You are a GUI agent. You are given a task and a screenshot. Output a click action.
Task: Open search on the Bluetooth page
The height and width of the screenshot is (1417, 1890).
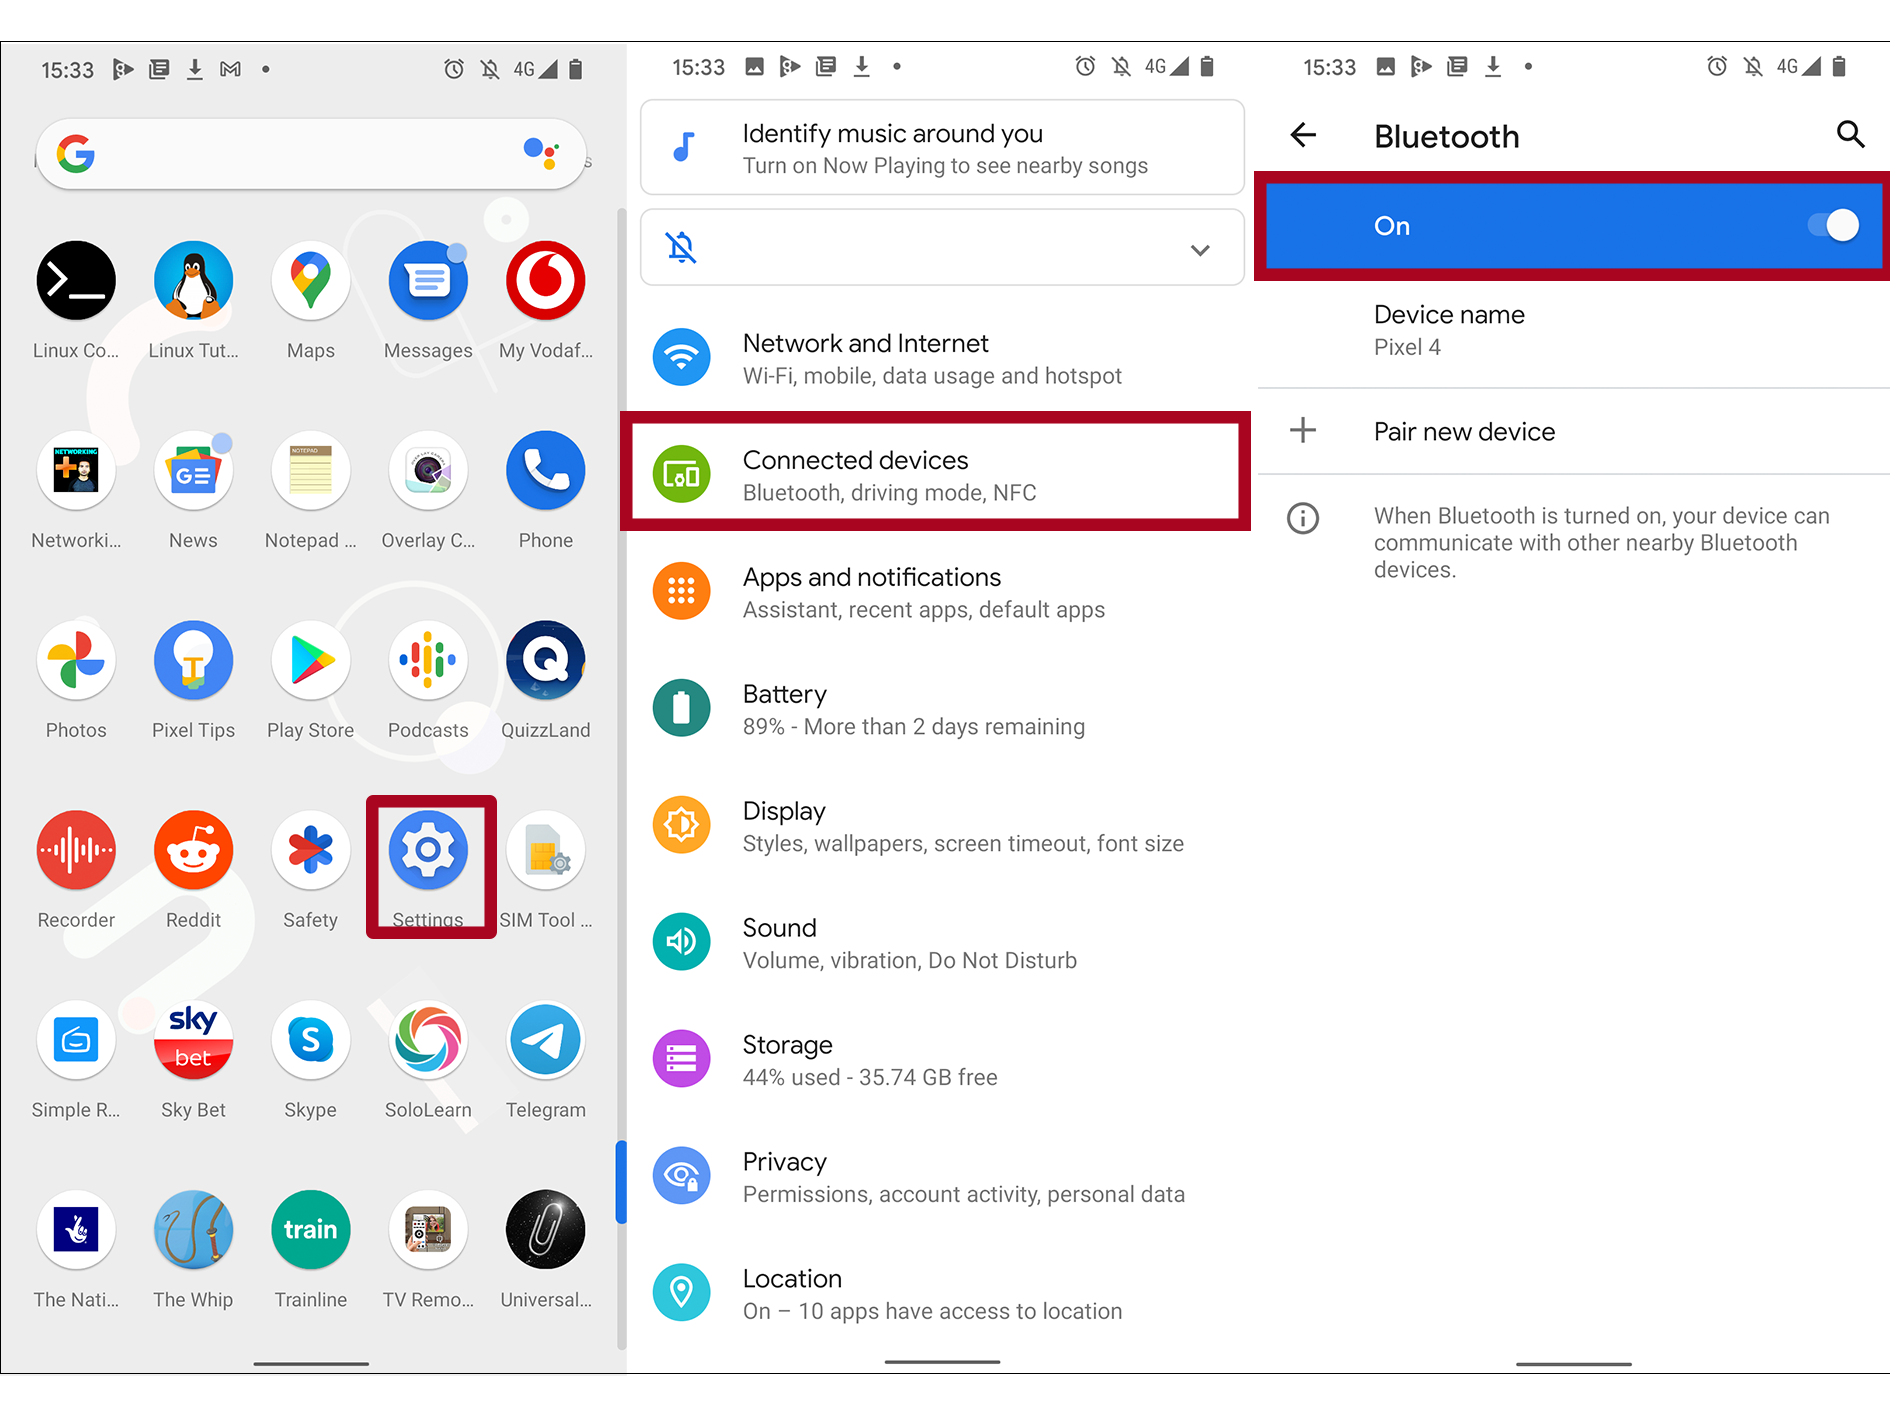(x=1850, y=135)
